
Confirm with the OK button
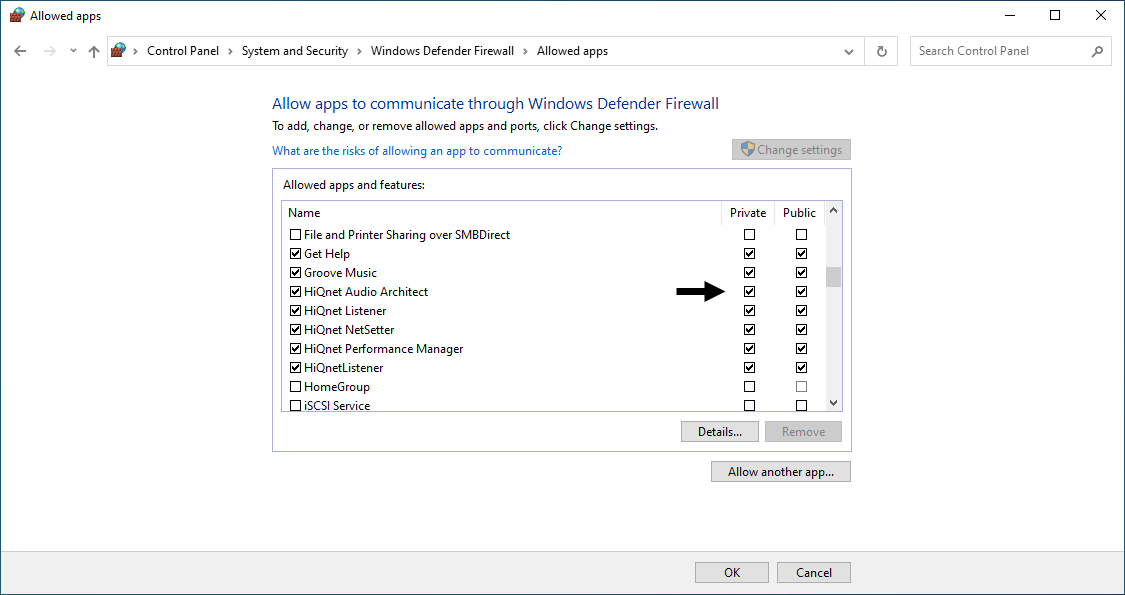pos(732,572)
